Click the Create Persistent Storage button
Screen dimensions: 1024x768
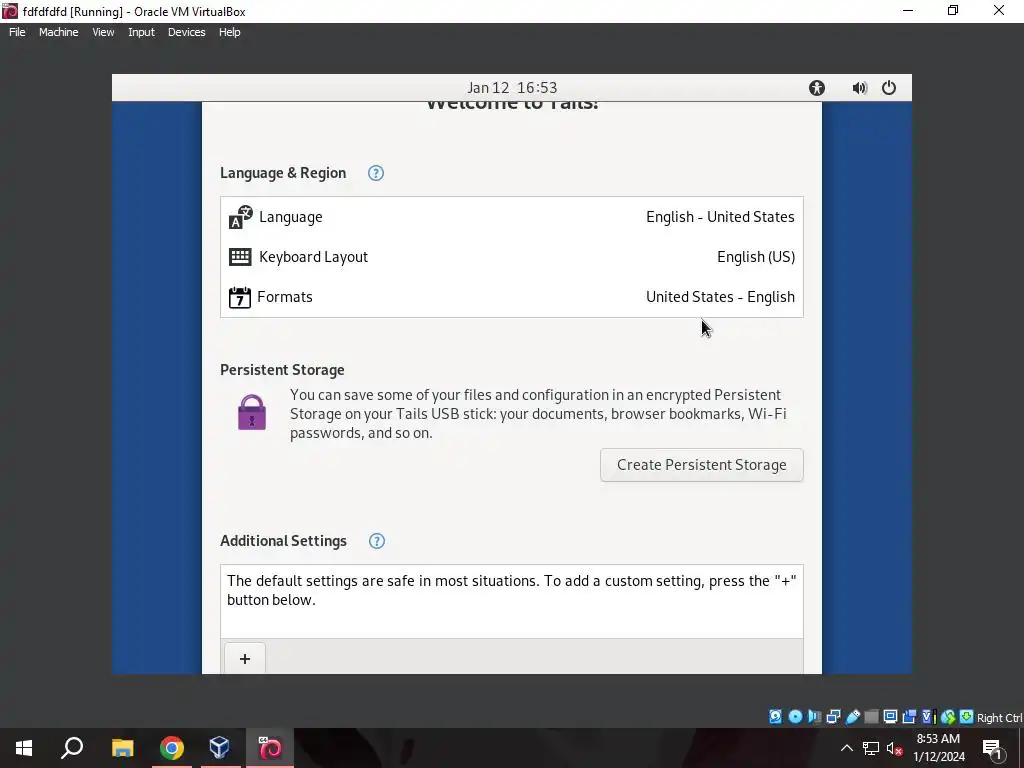(701, 465)
